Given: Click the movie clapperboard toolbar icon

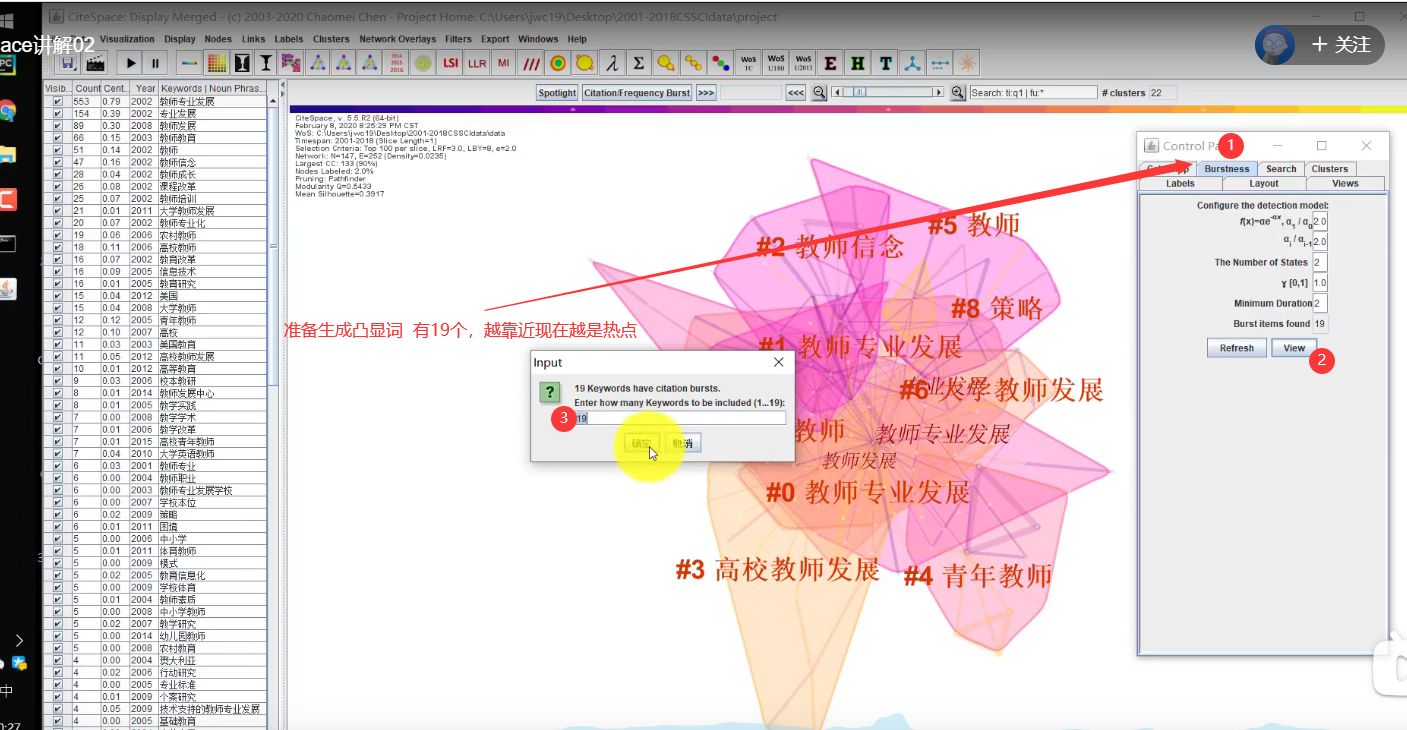Looking at the screenshot, I should (95, 63).
